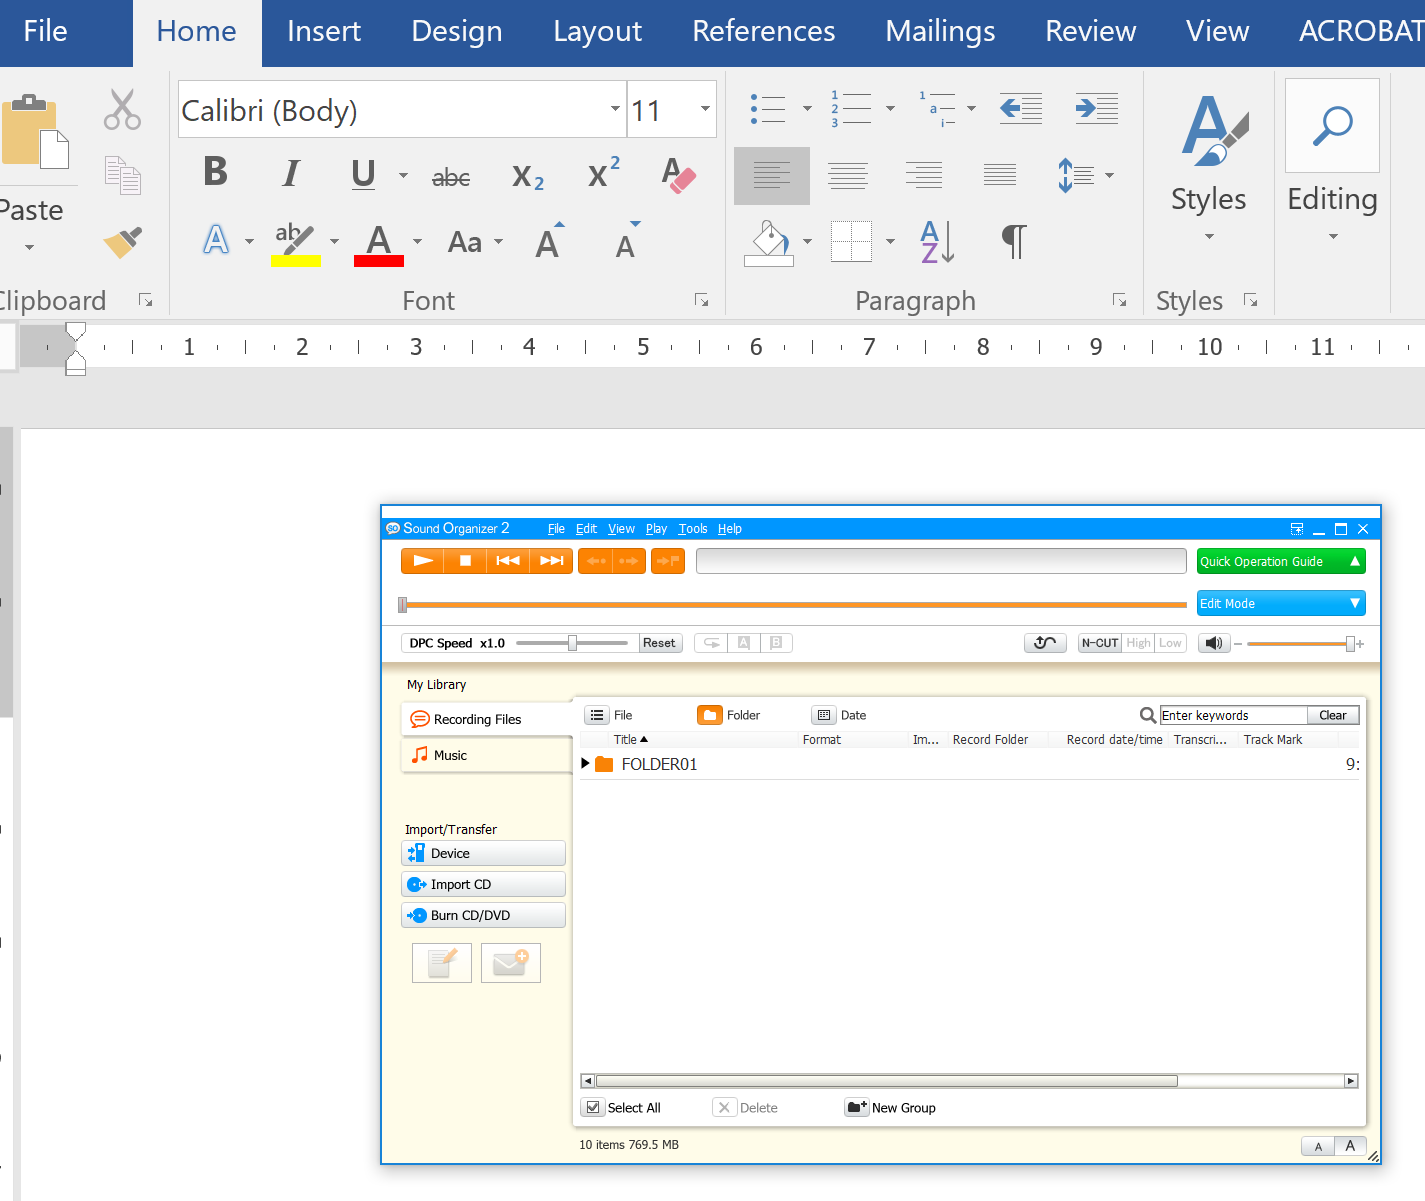Click Grow Font icon
This screenshot has width=1425, height=1201.
[x=549, y=241]
